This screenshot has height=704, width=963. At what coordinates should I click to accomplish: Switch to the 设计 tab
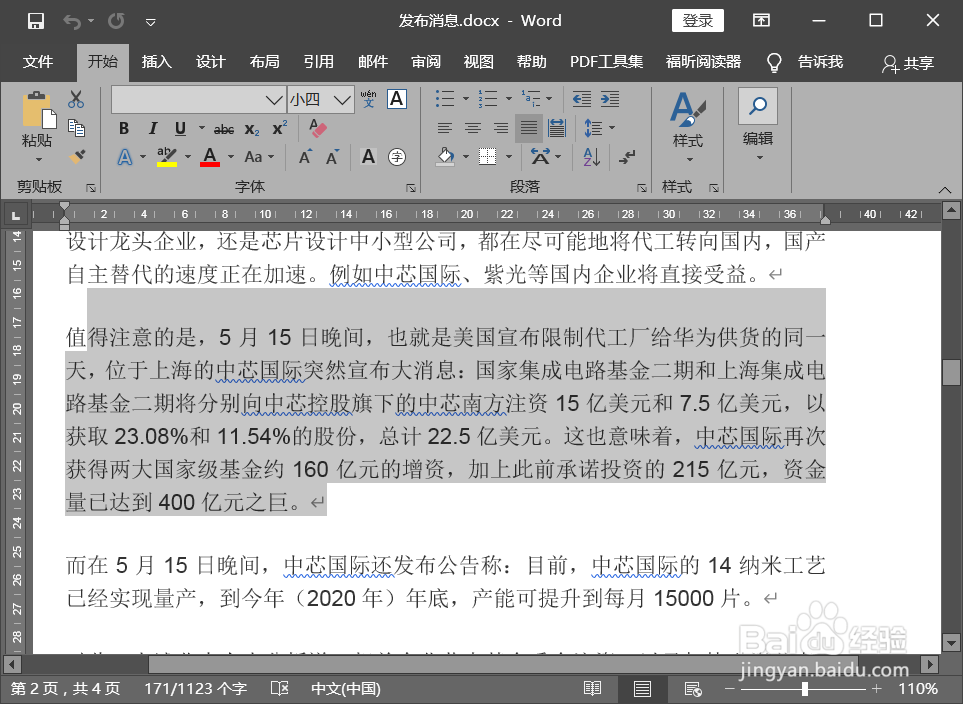pos(211,62)
